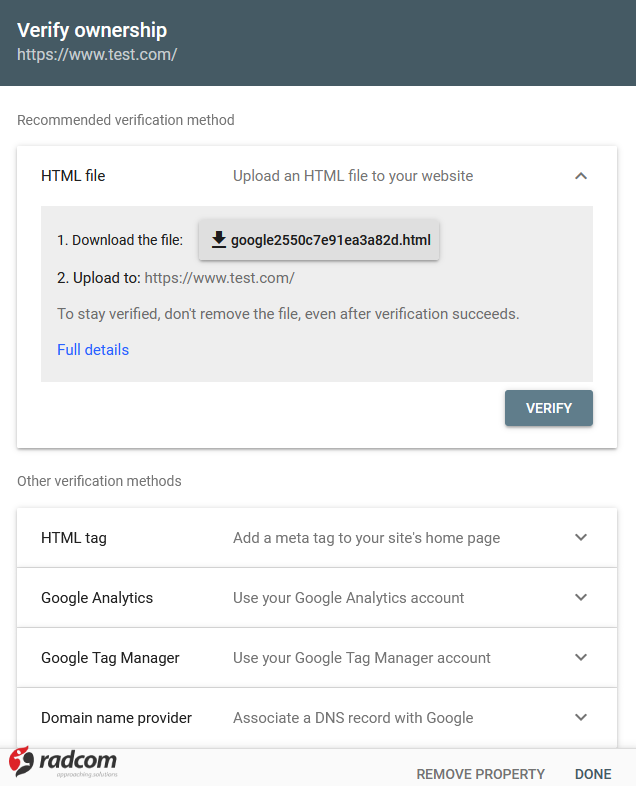This screenshot has height=786, width=636.
Task: Expand the HTML tag chevron
Action: click(x=581, y=537)
